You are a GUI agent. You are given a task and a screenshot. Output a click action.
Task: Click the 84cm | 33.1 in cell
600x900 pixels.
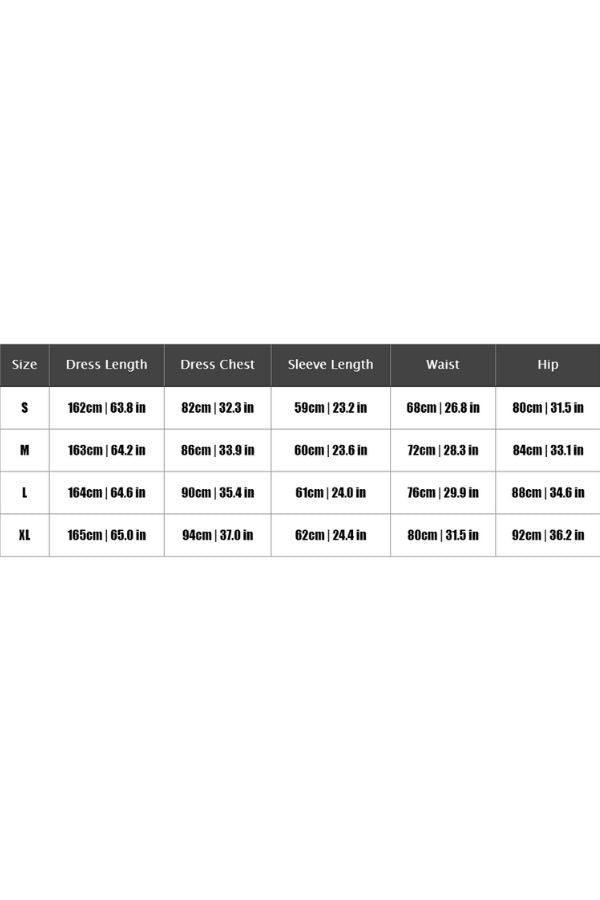pyautogui.click(x=548, y=450)
